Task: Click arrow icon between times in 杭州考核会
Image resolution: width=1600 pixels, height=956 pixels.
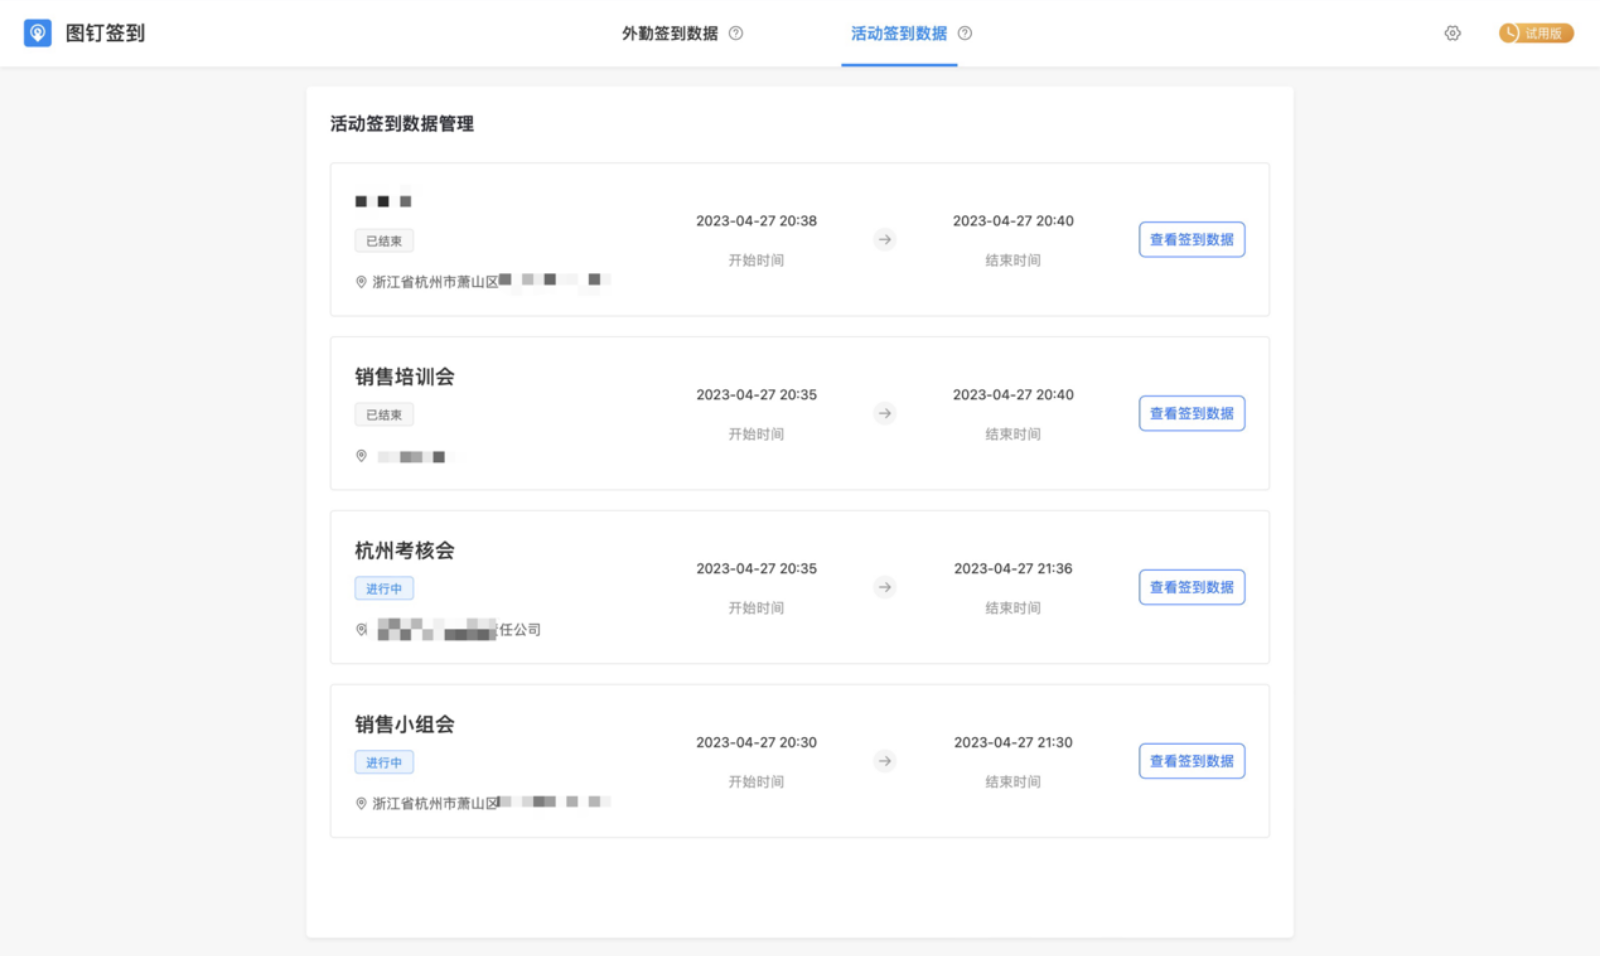Action: tap(884, 587)
